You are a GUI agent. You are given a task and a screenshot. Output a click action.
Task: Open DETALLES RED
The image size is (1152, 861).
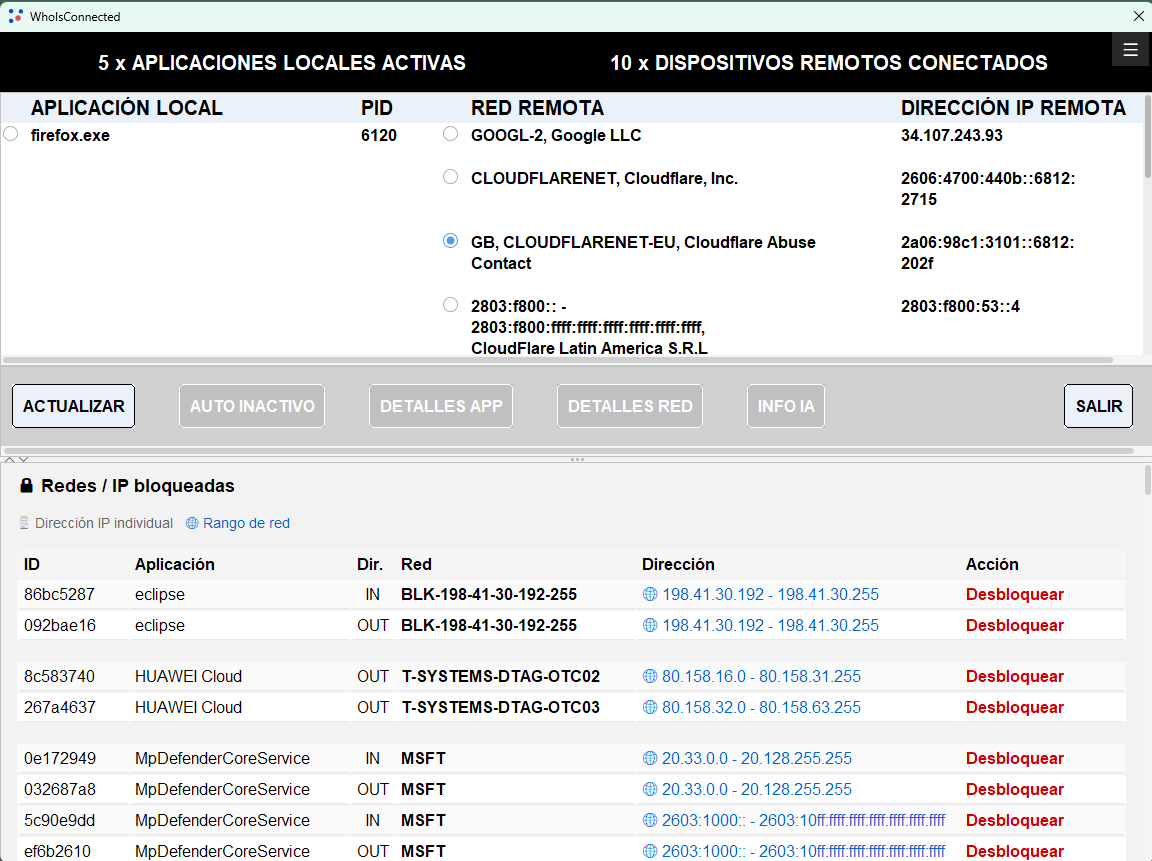(630, 406)
